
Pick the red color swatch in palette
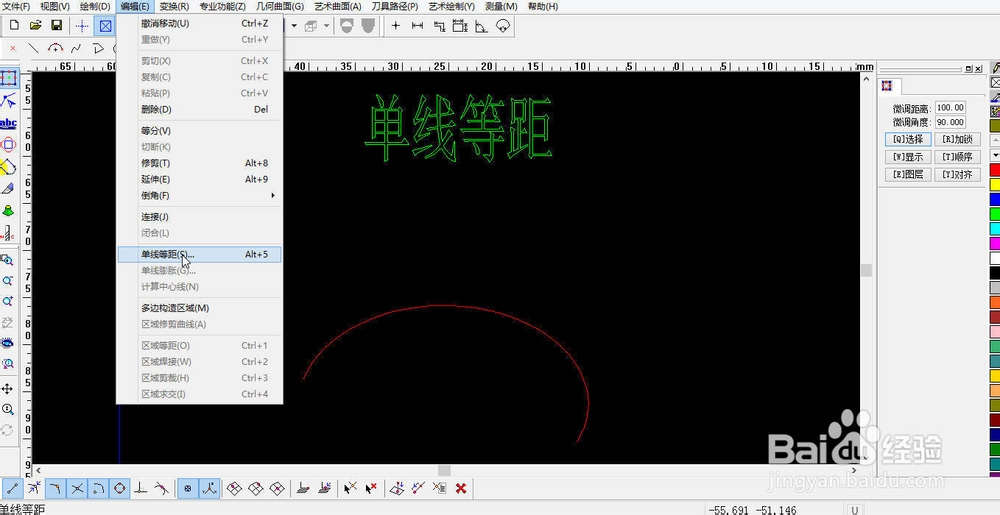coord(995,170)
